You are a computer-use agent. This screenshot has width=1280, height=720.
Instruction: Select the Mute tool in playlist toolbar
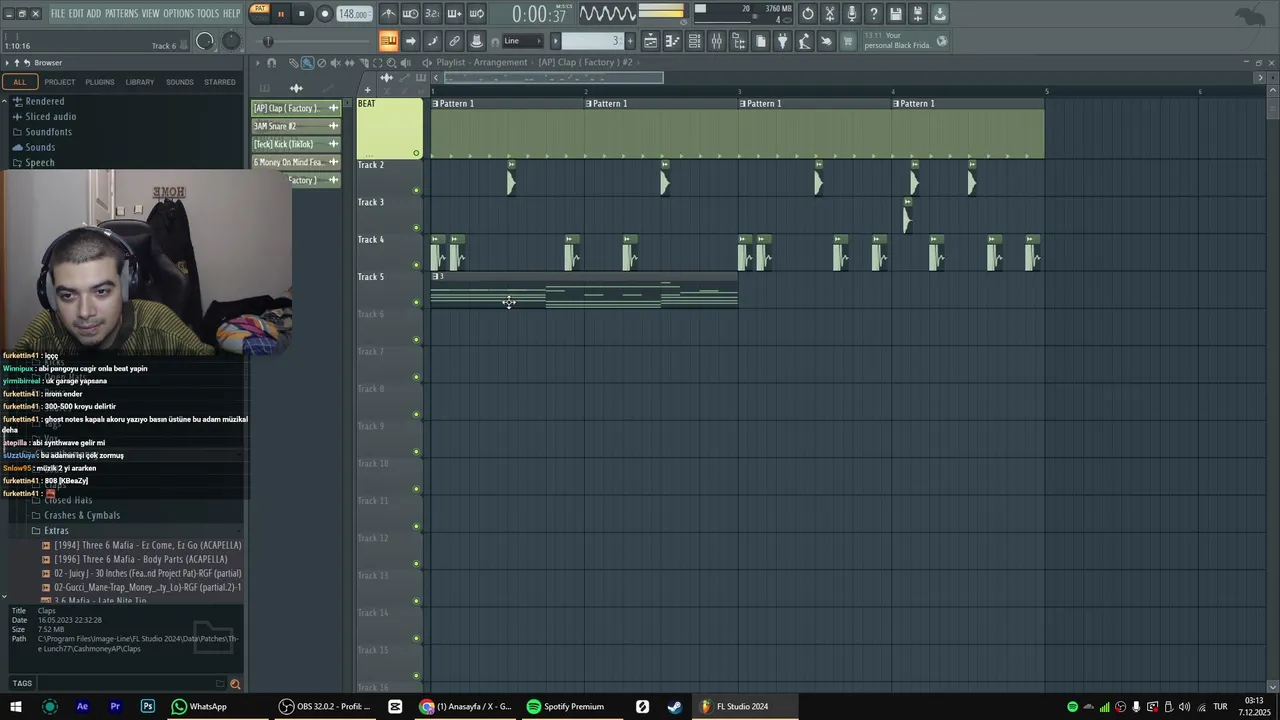336,63
